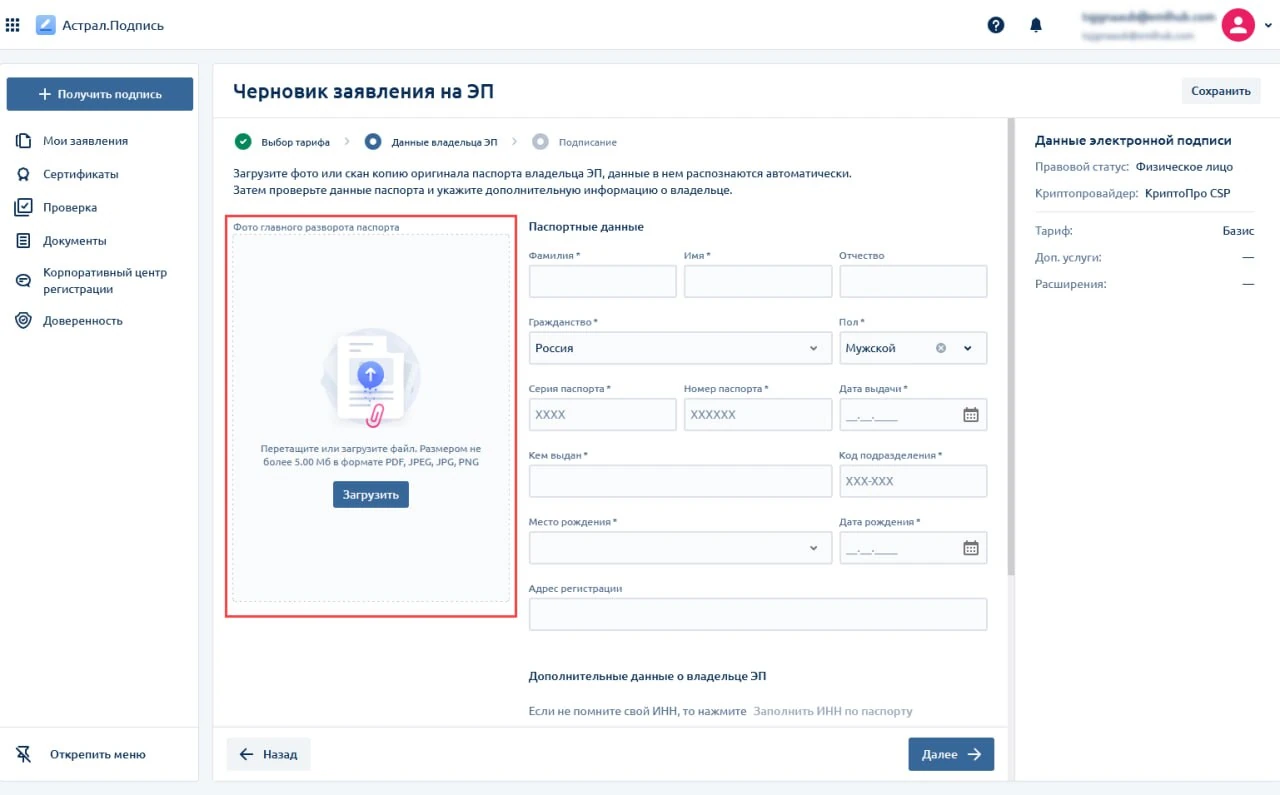This screenshot has height=795, width=1280.
Task: Open Доверенность menu item
Action: point(82,321)
